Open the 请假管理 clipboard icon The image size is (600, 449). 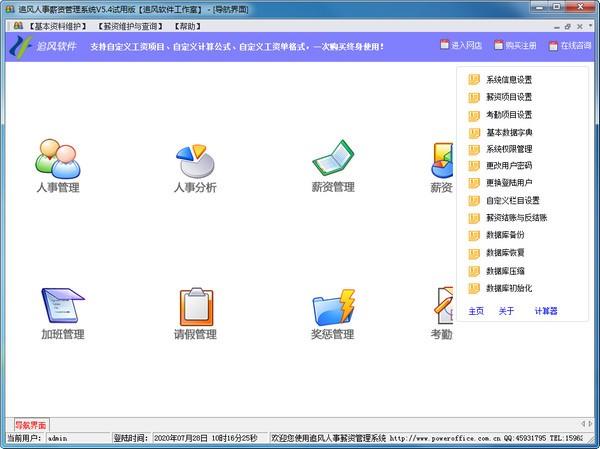[196, 307]
